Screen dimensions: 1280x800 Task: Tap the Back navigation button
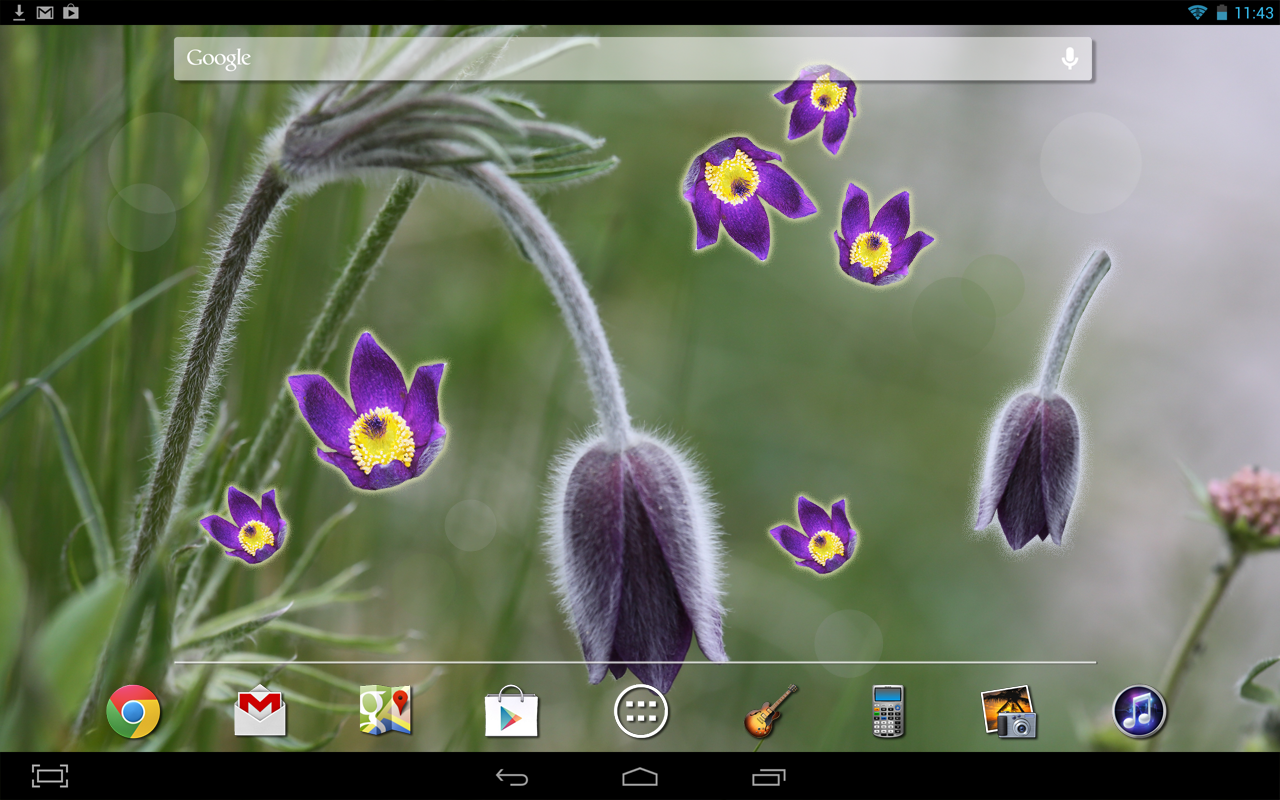(x=512, y=777)
